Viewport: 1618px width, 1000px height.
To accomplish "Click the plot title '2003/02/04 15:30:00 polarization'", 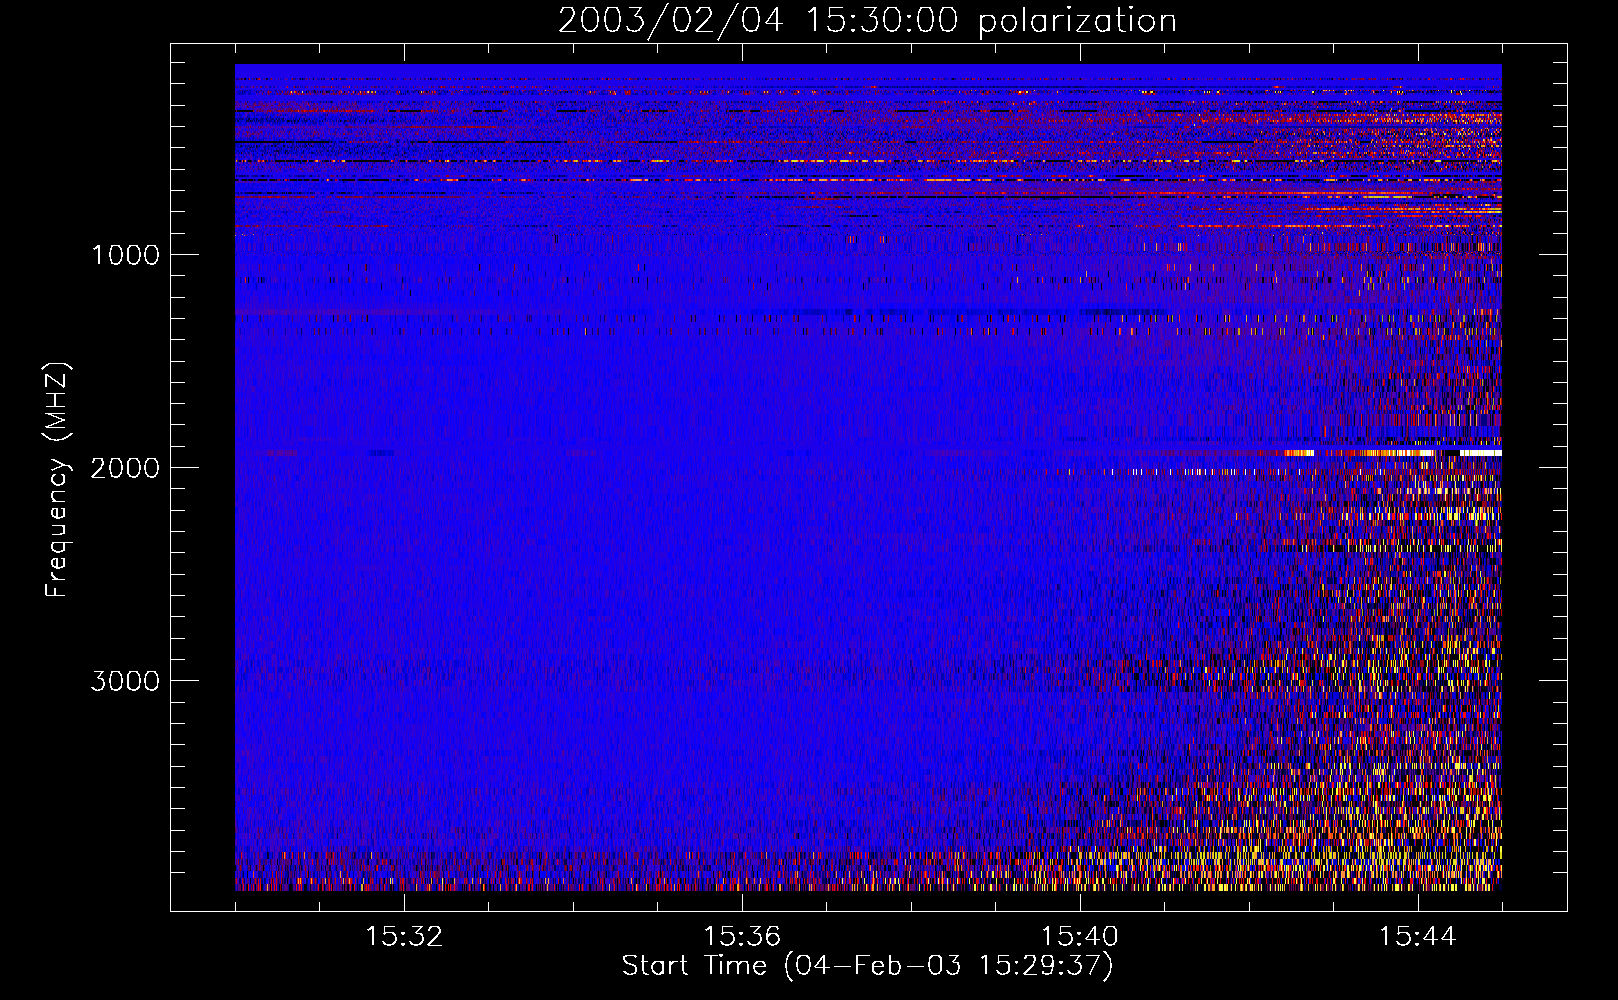I will pos(867,21).
